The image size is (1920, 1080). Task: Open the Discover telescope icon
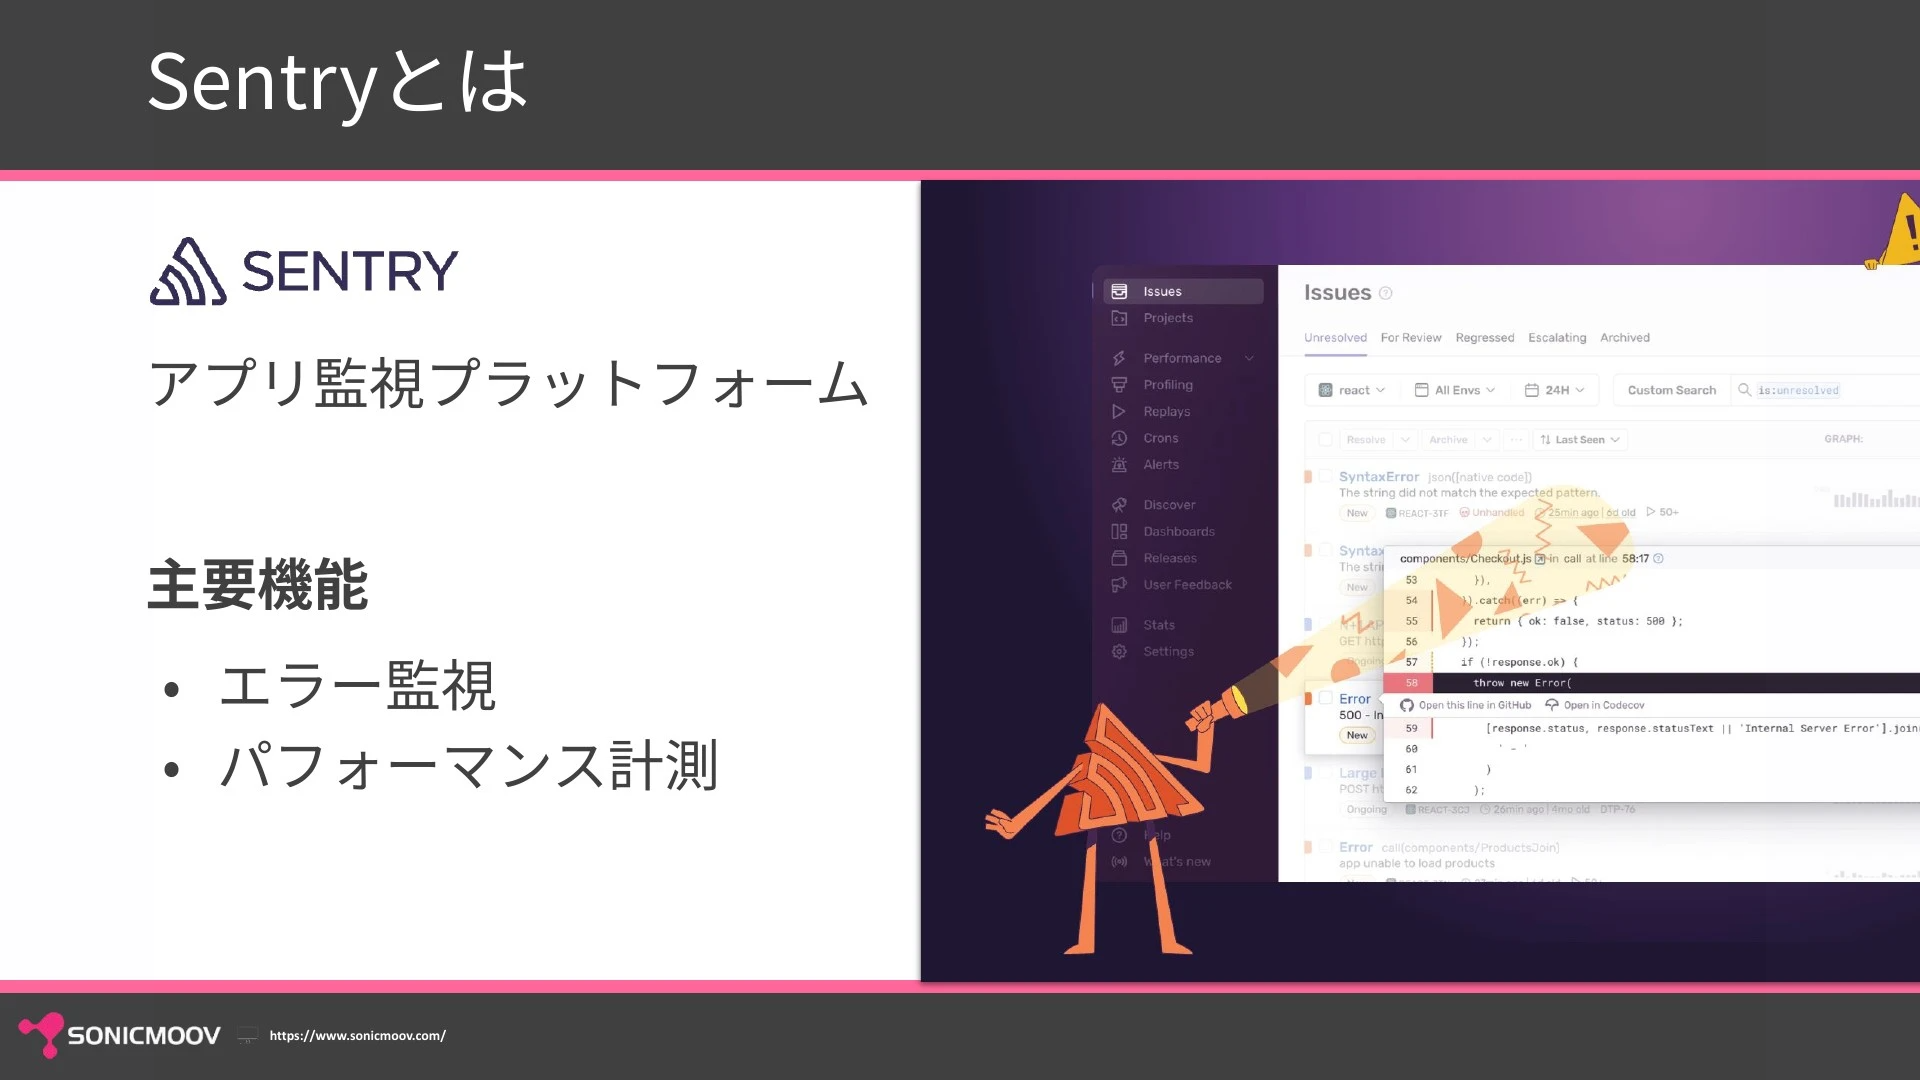1119,505
